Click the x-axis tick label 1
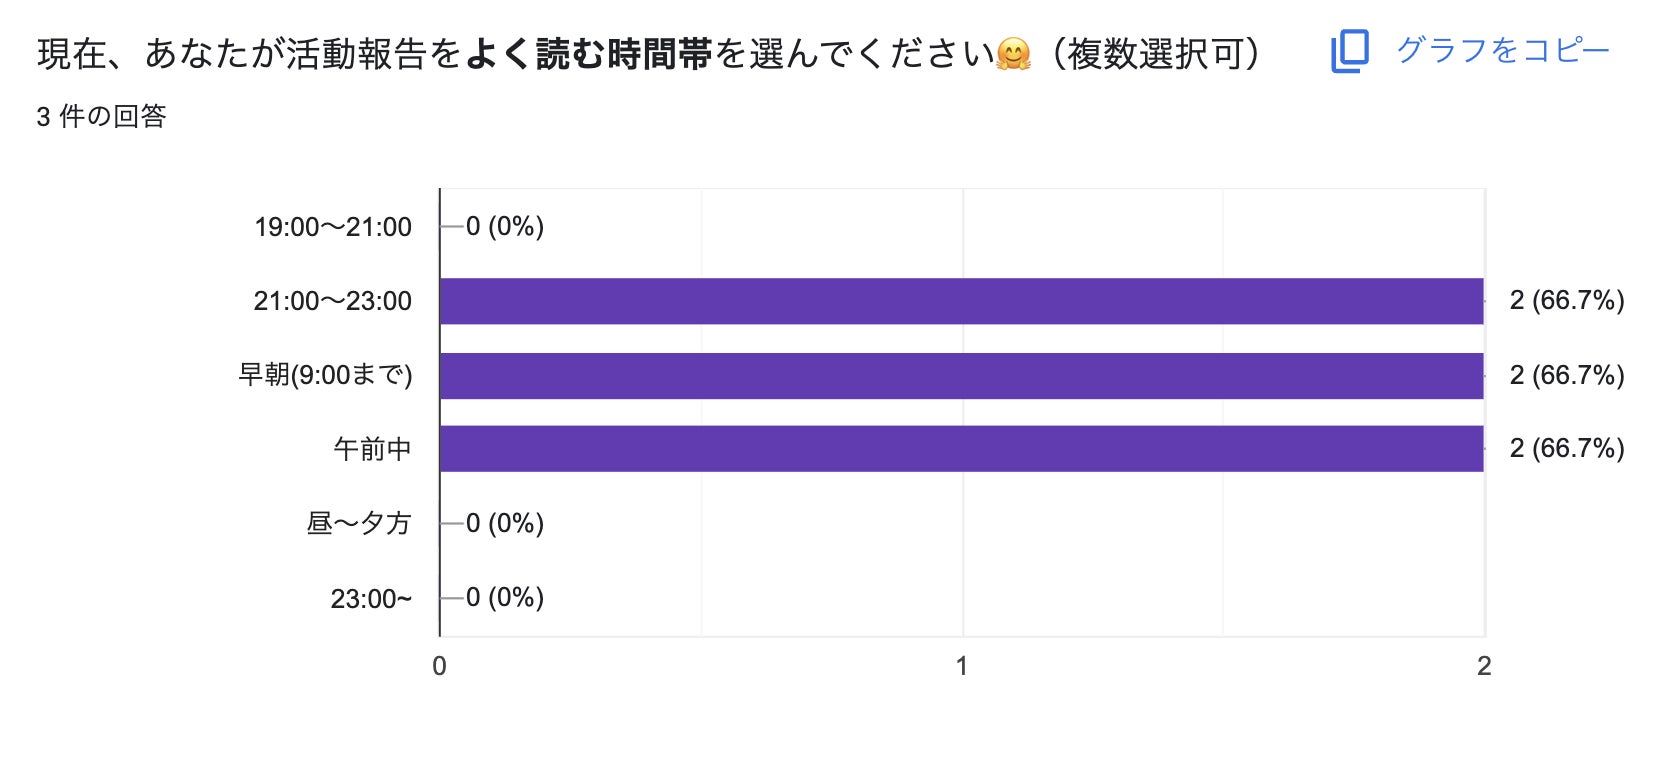The image size is (1662, 766). pyautogui.click(x=962, y=666)
